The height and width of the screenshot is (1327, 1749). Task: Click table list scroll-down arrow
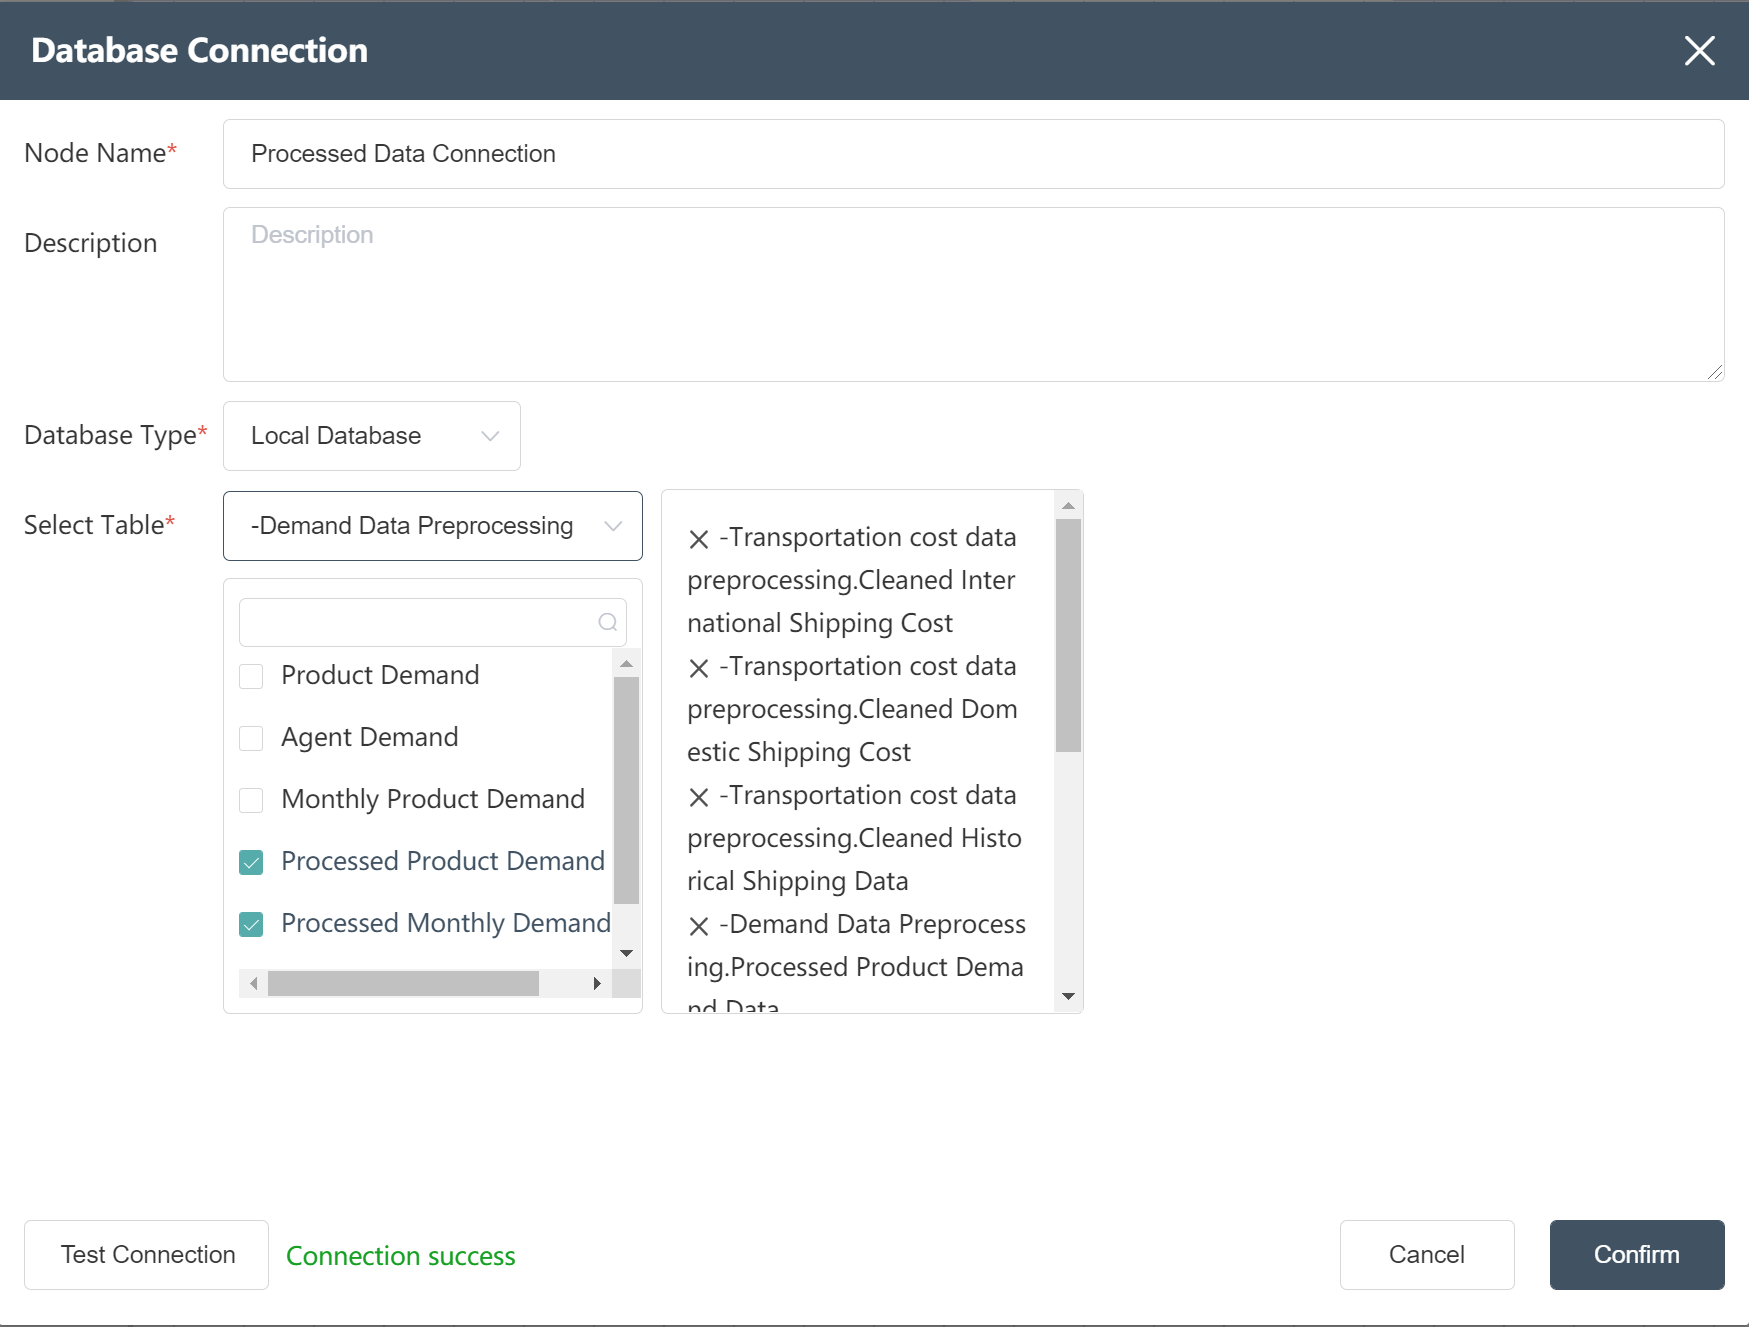[x=627, y=953]
